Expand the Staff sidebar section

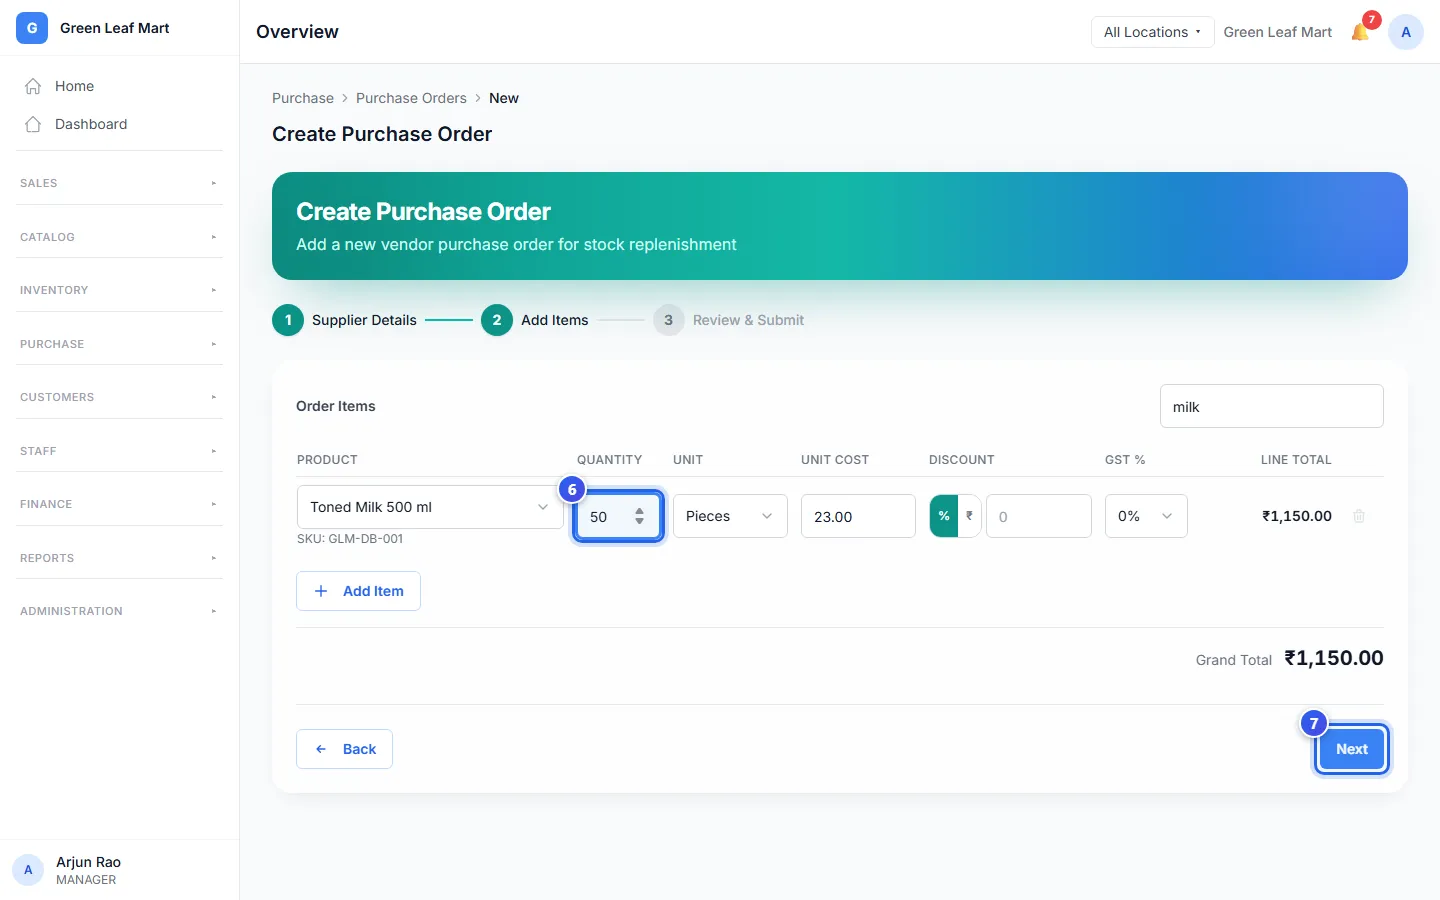[x=120, y=451]
